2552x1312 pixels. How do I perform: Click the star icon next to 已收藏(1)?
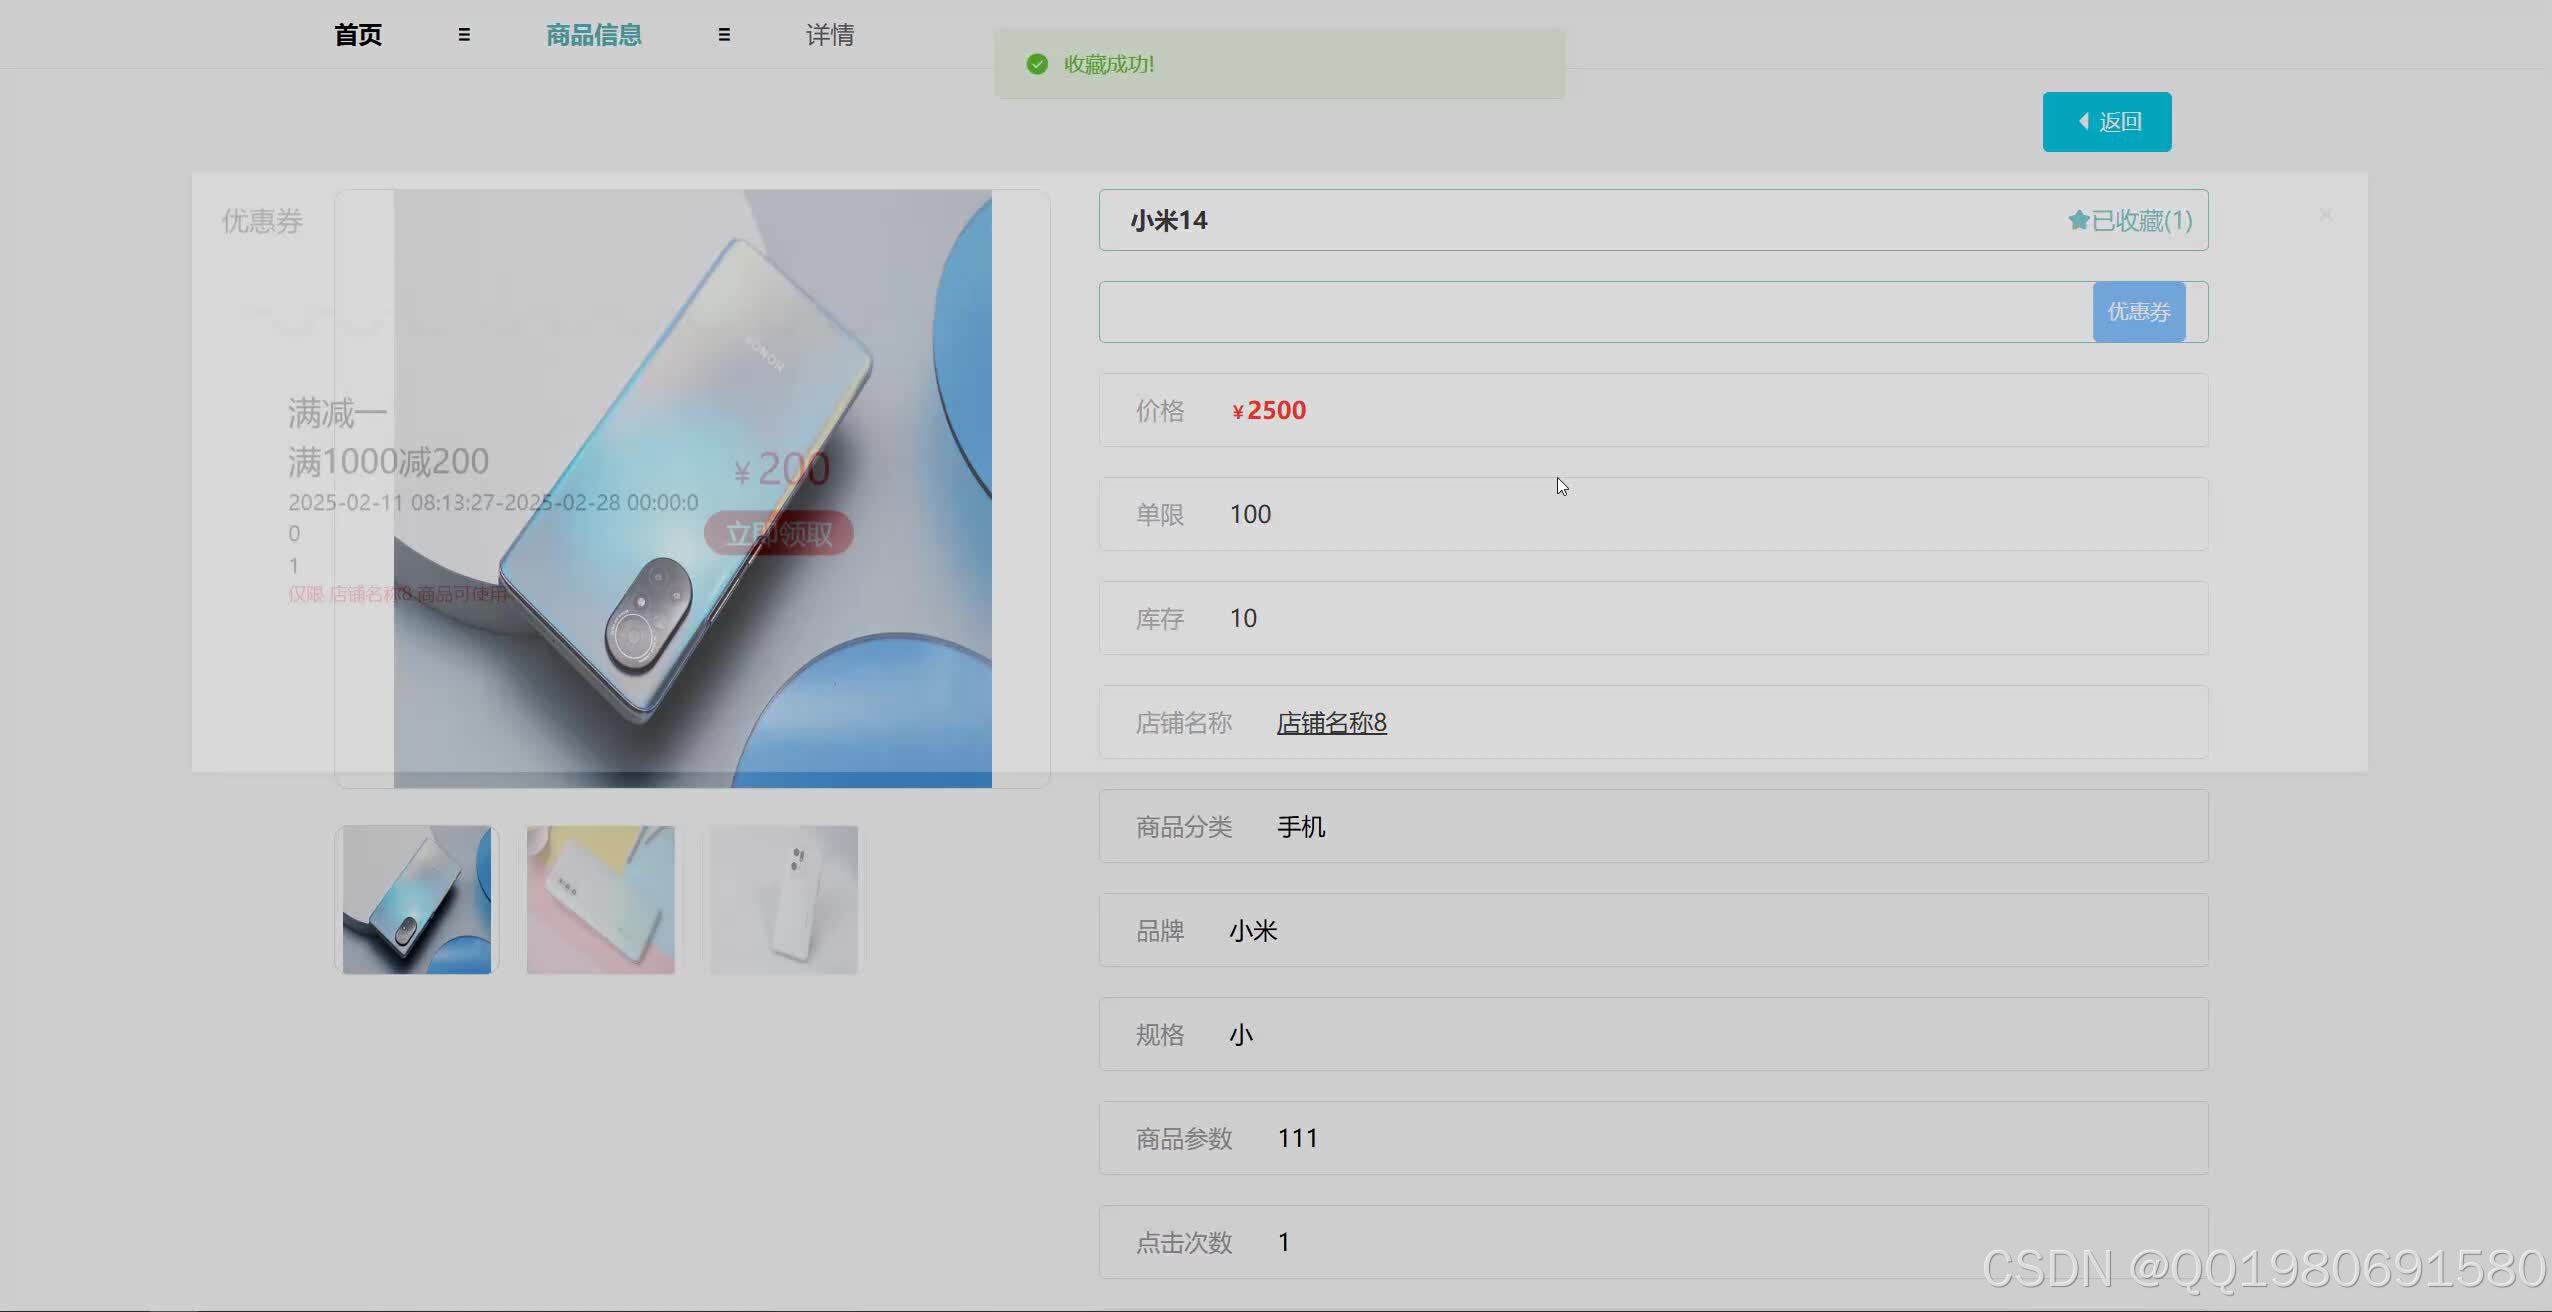[x=2078, y=220]
